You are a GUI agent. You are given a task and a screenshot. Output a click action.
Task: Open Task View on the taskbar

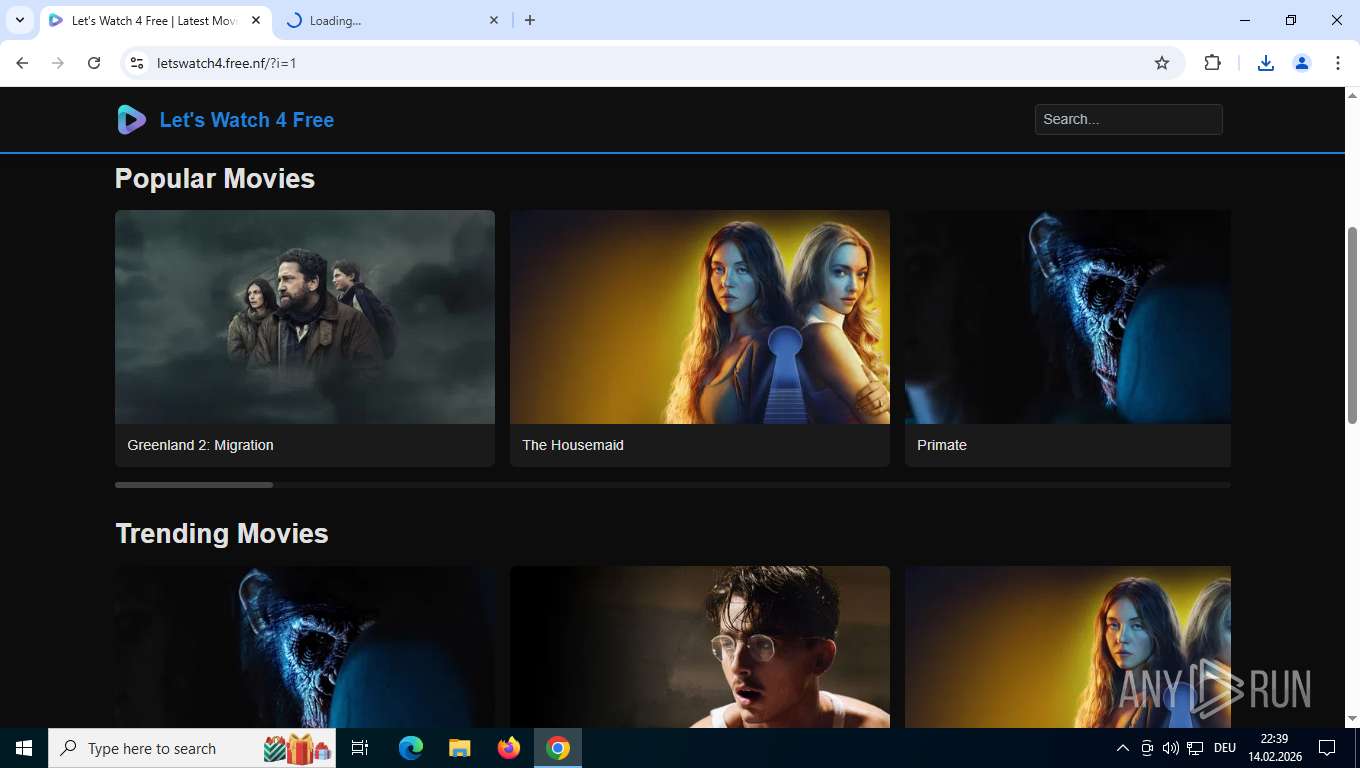pos(360,748)
